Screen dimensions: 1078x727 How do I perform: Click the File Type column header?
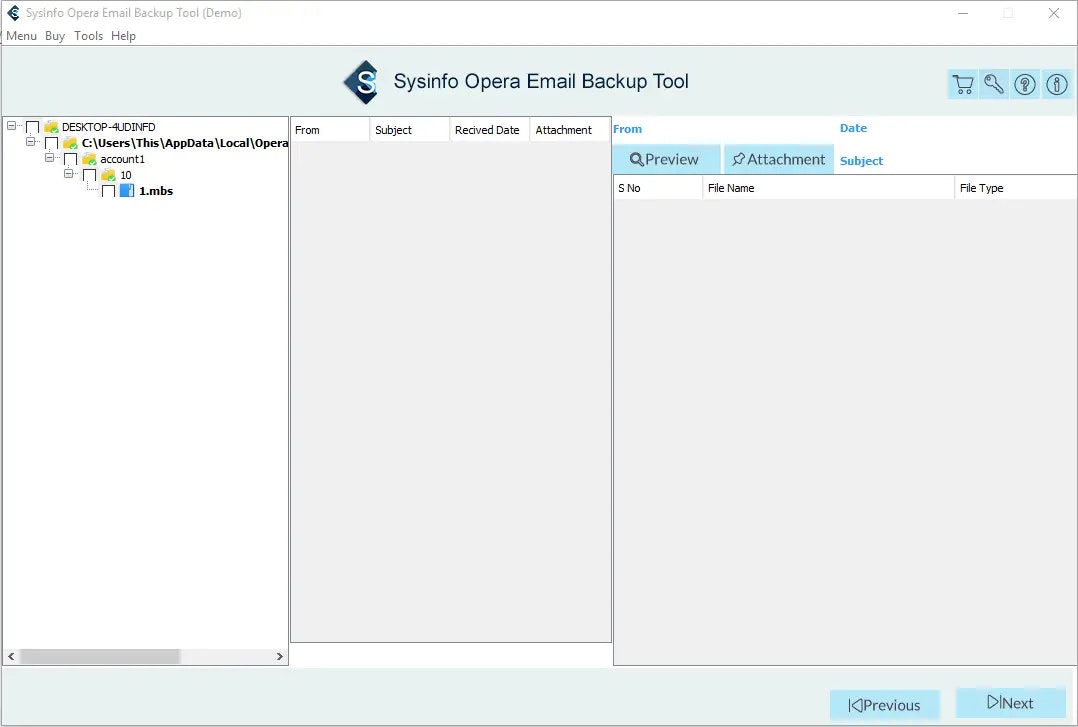(x=1015, y=188)
